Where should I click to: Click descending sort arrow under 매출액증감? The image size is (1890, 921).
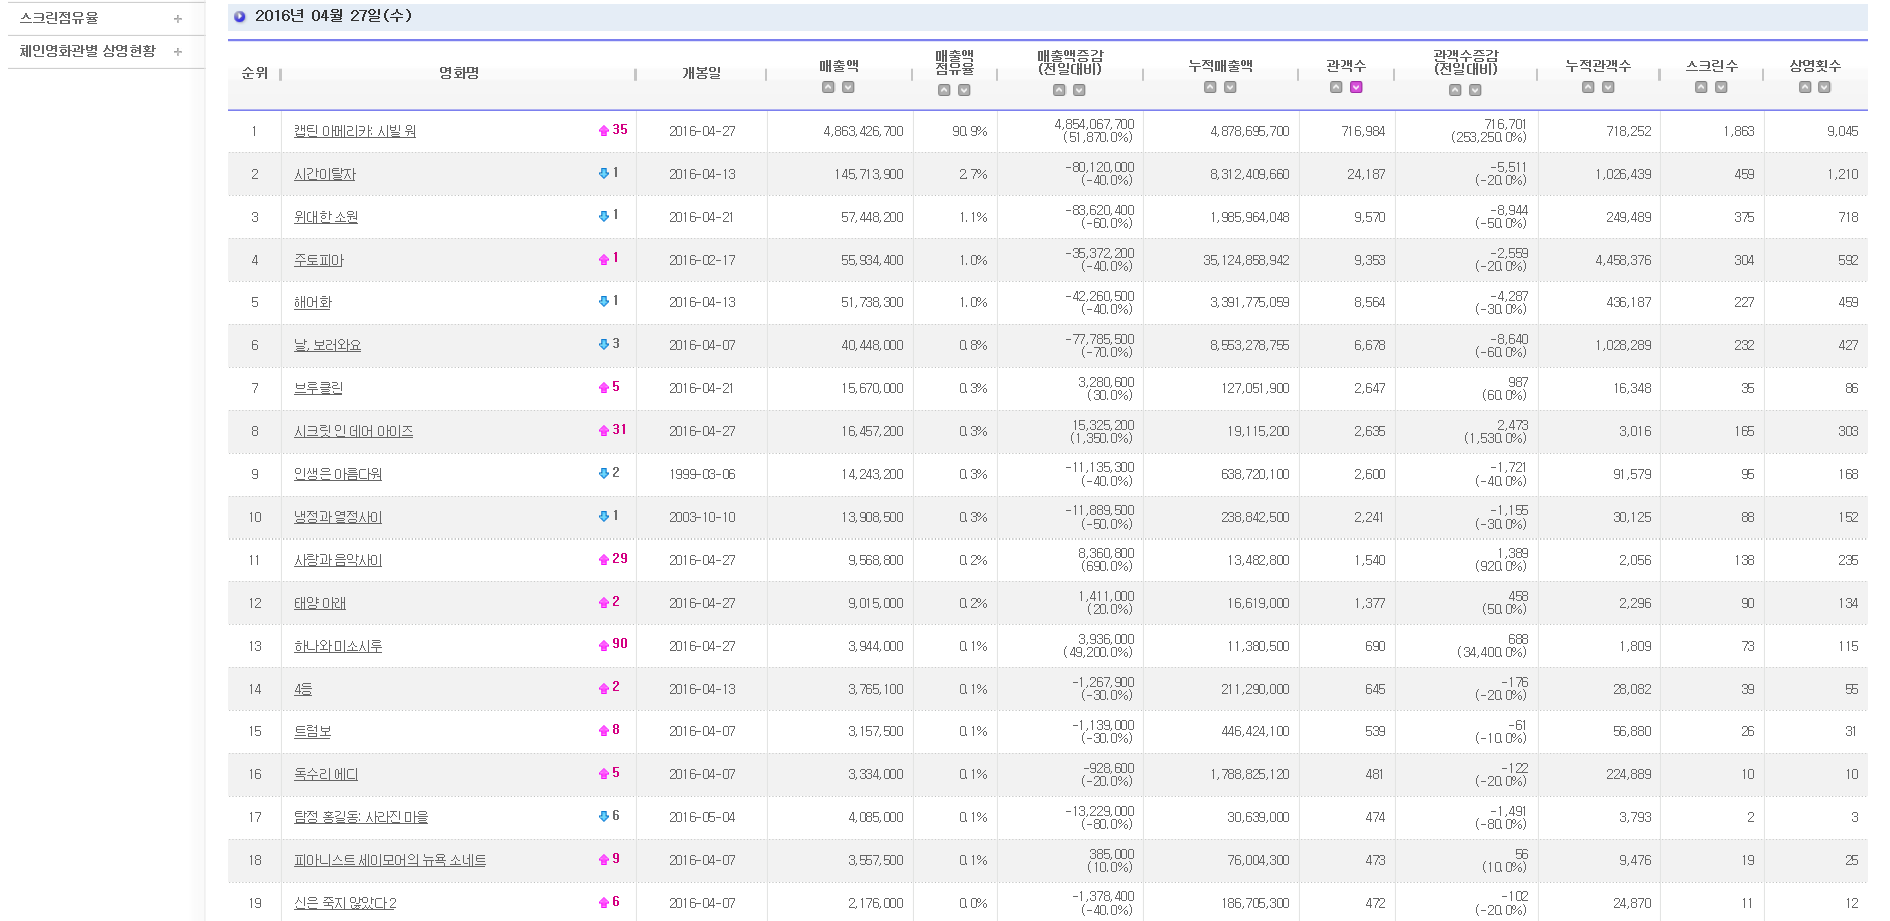point(1079,90)
